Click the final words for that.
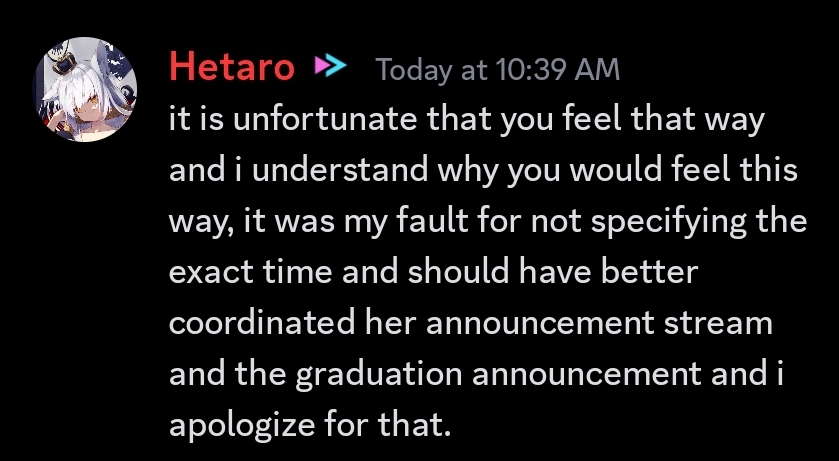The width and height of the screenshot is (839, 461). click(x=385, y=425)
